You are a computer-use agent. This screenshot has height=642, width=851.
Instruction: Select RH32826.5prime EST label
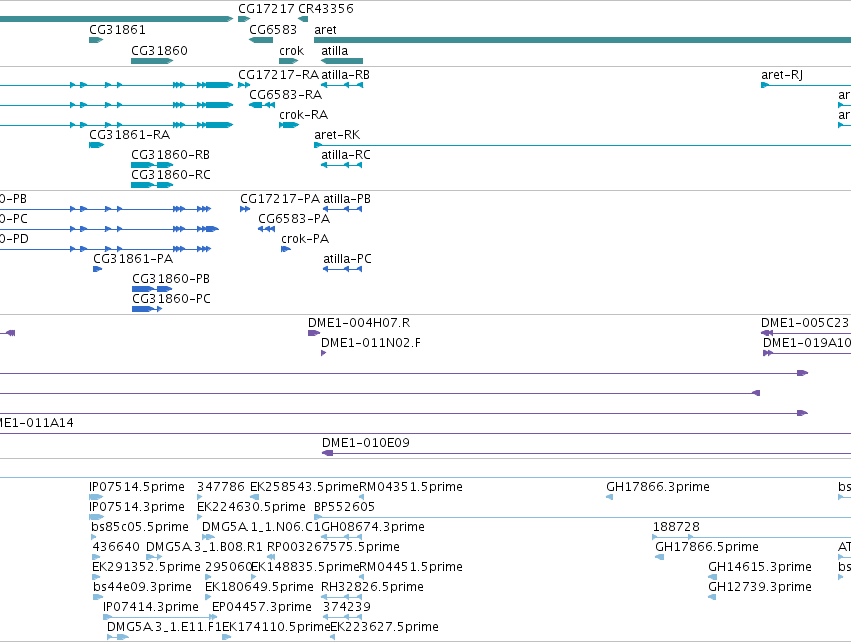click(x=372, y=587)
